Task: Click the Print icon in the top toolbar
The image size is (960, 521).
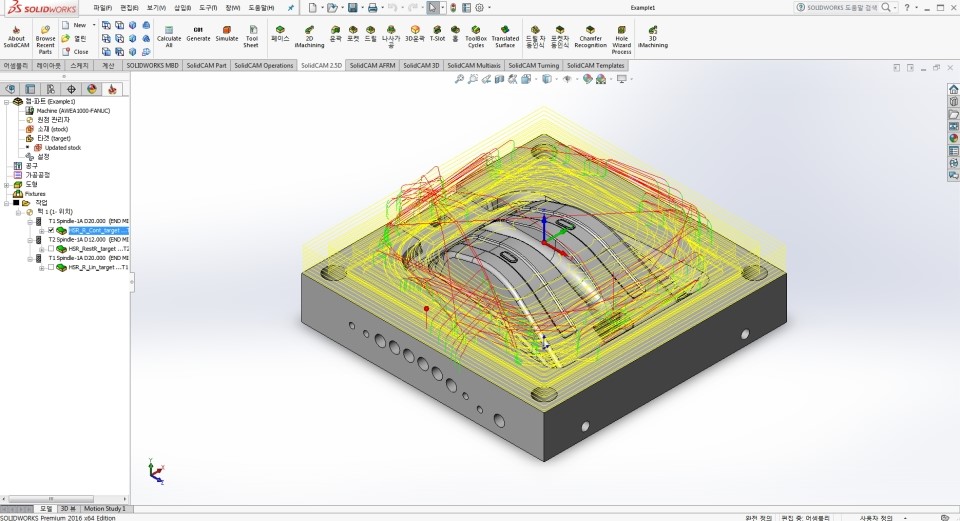Action: pyautogui.click(x=372, y=8)
